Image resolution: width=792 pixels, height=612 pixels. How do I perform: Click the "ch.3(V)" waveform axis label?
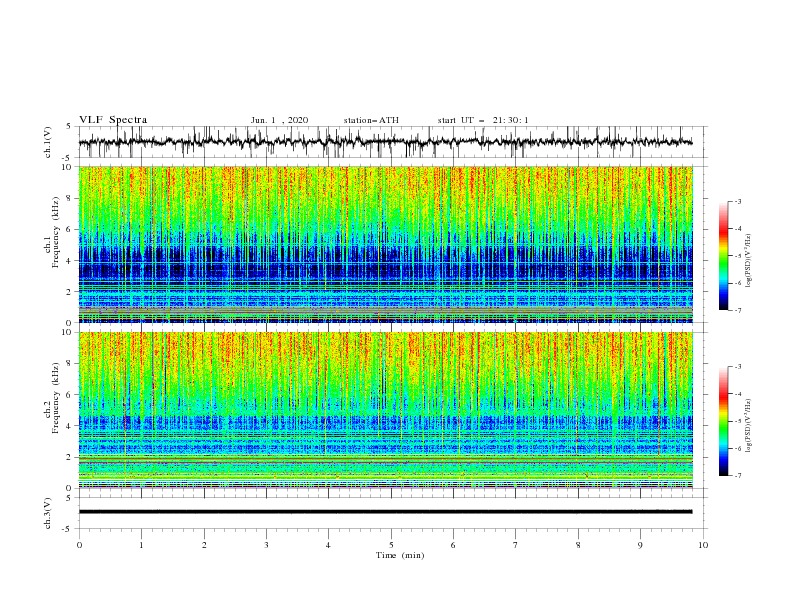[48, 513]
